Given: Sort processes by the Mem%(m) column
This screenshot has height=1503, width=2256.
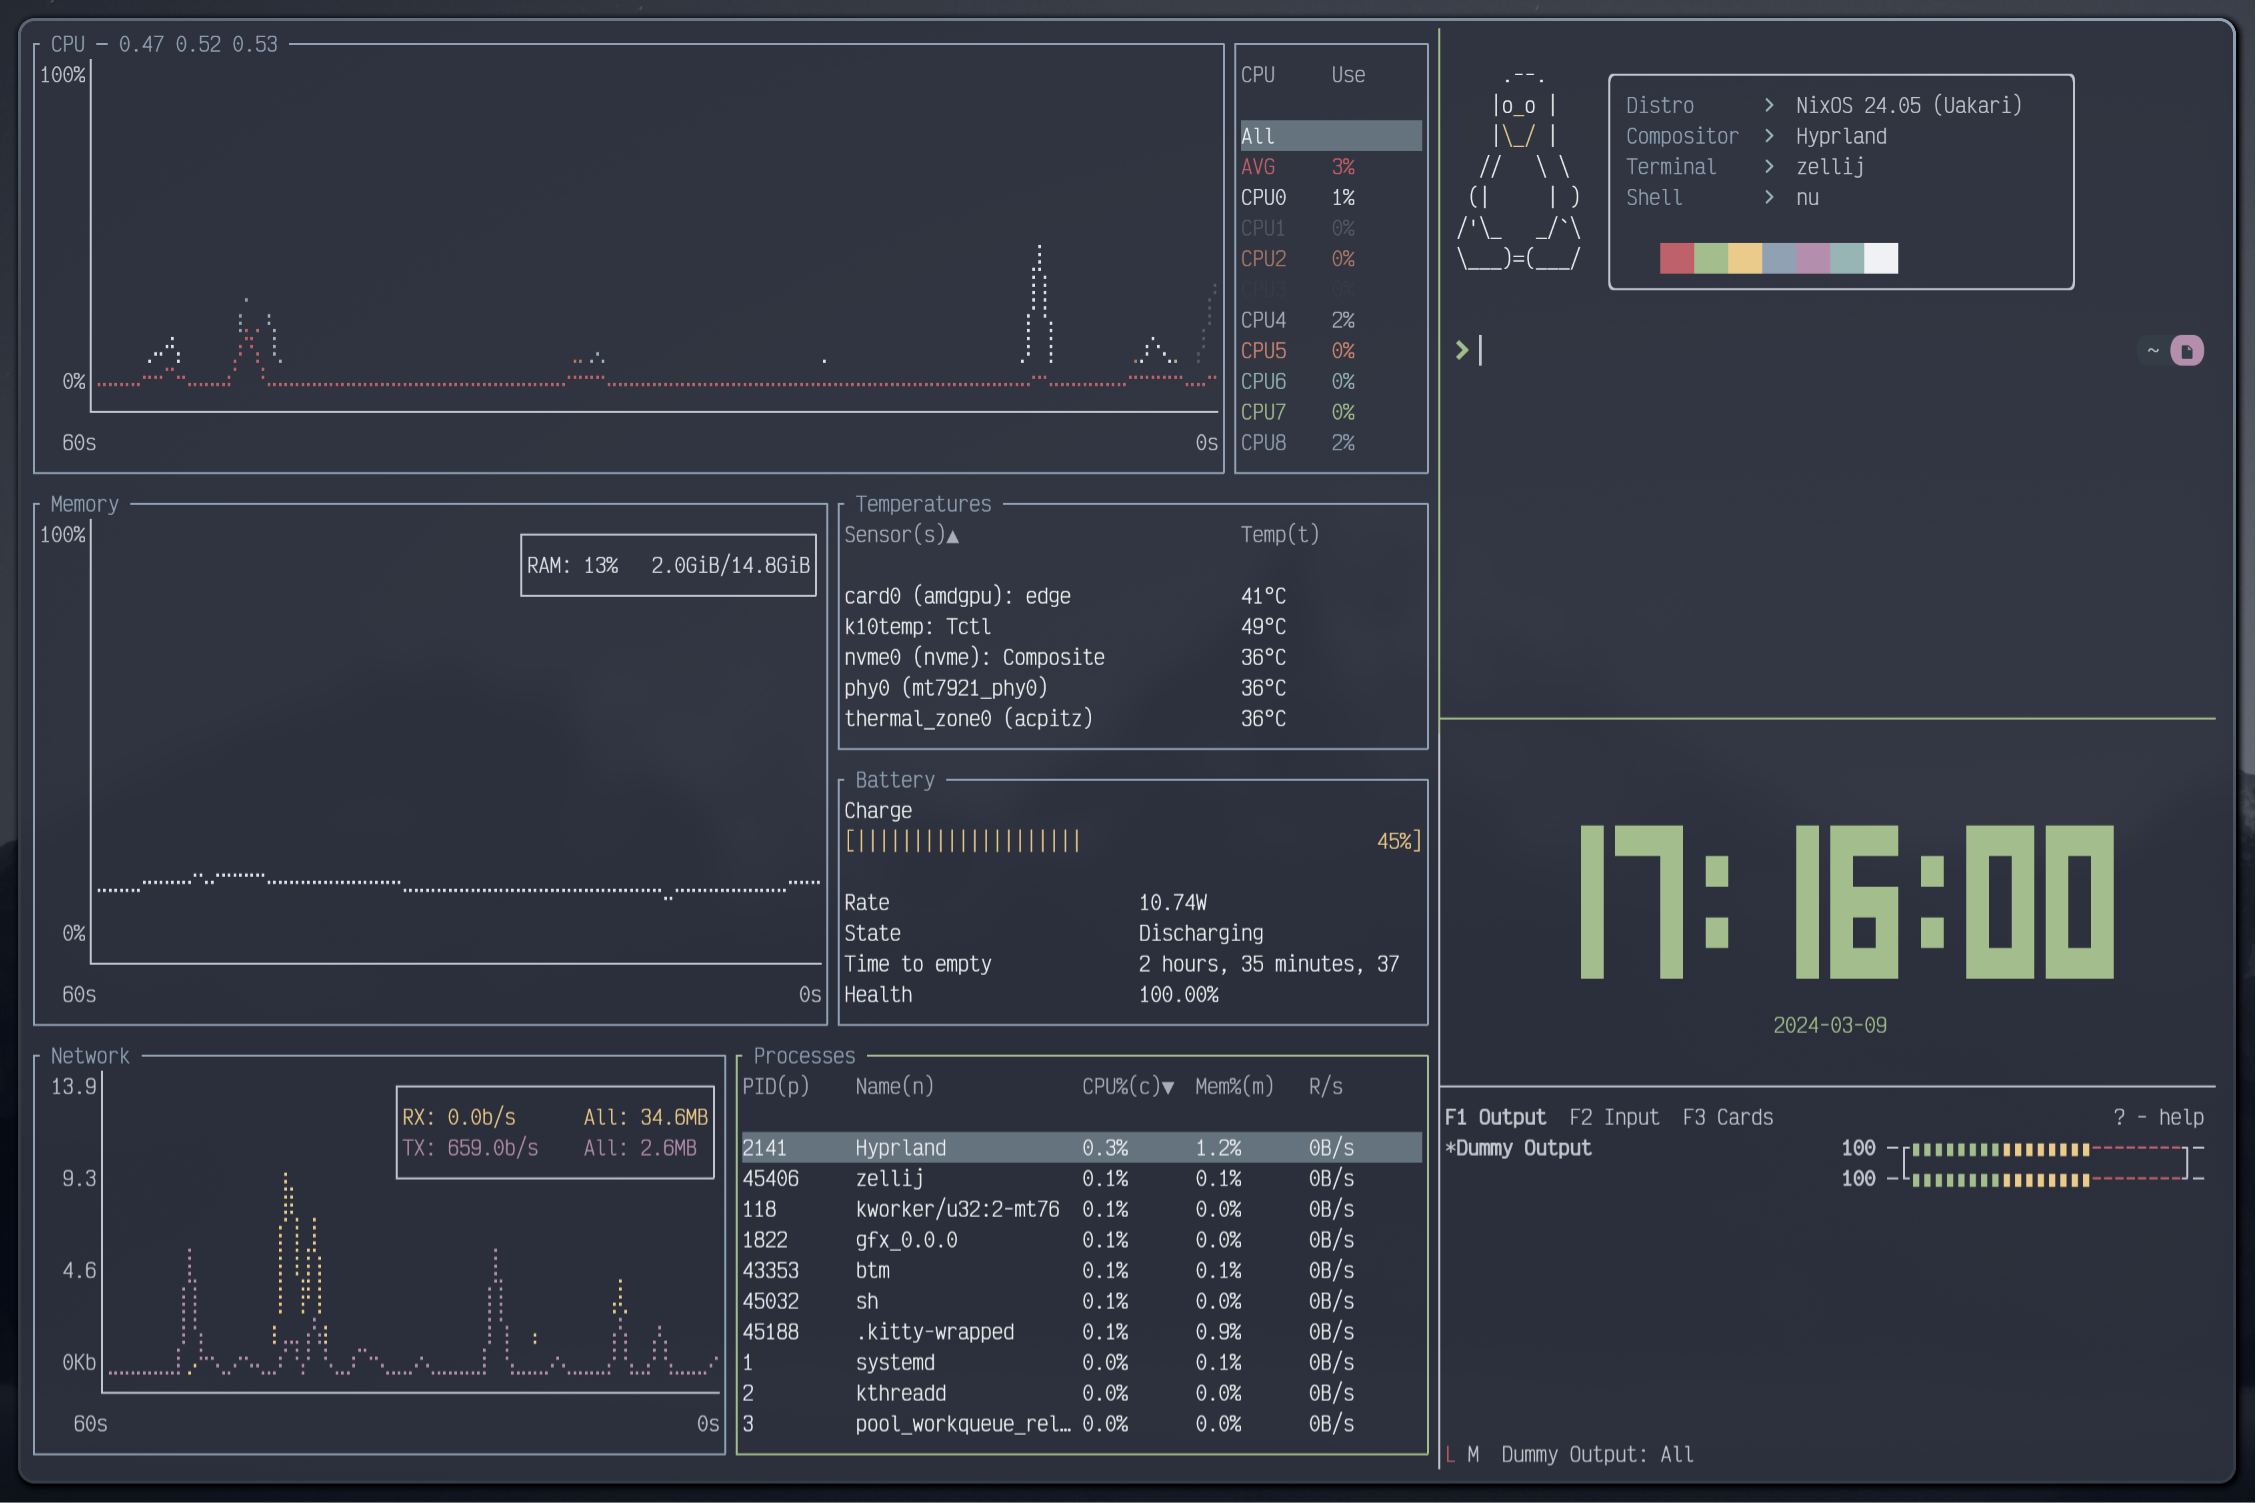Looking at the screenshot, I should click(1234, 1087).
